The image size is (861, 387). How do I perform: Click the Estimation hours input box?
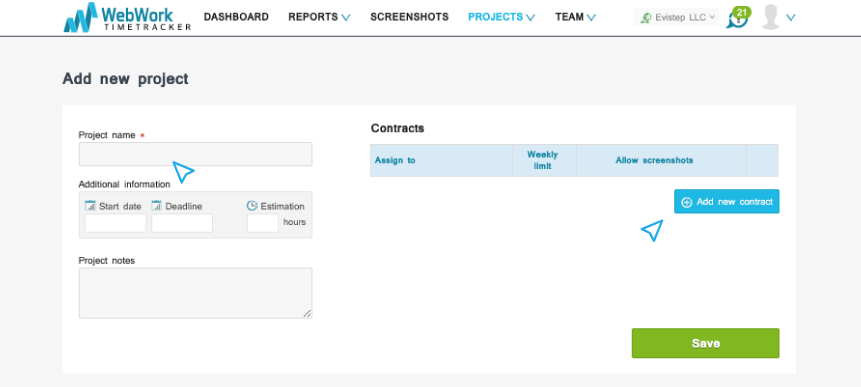[262, 223]
